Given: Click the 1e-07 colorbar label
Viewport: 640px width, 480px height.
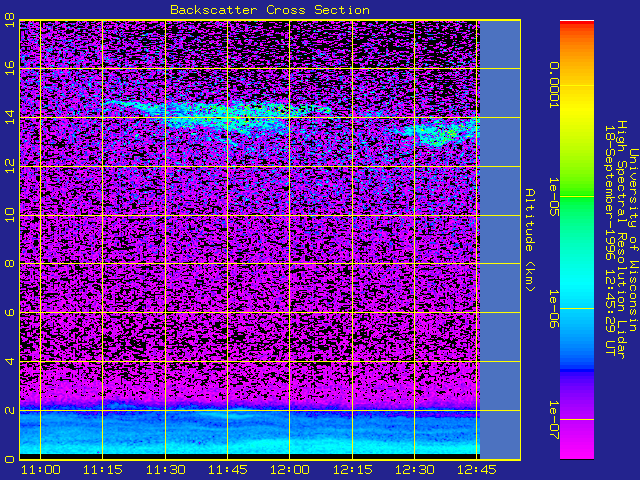Looking at the screenshot, I should 554,420.
